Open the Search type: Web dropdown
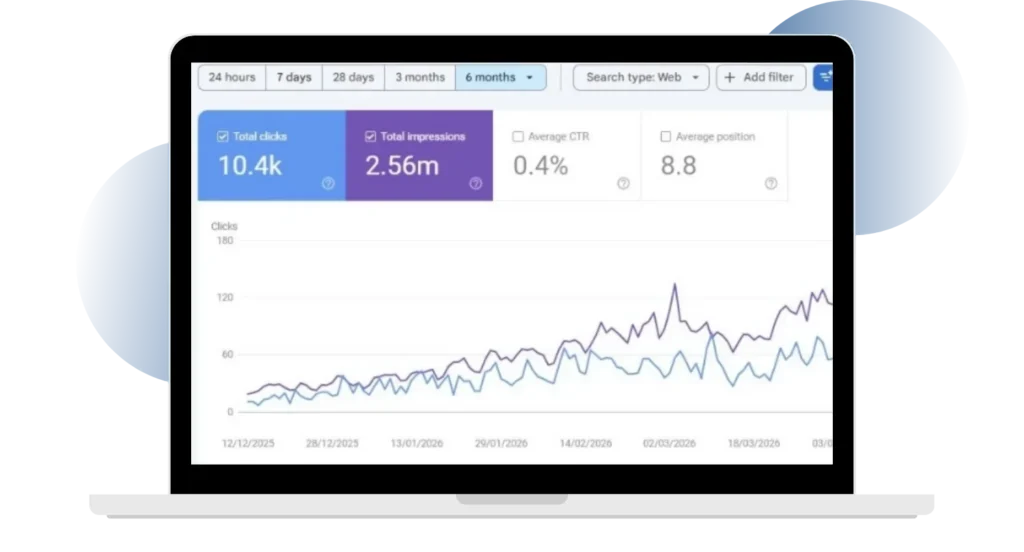Viewport: 1024px width, 552px height. pos(641,77)
